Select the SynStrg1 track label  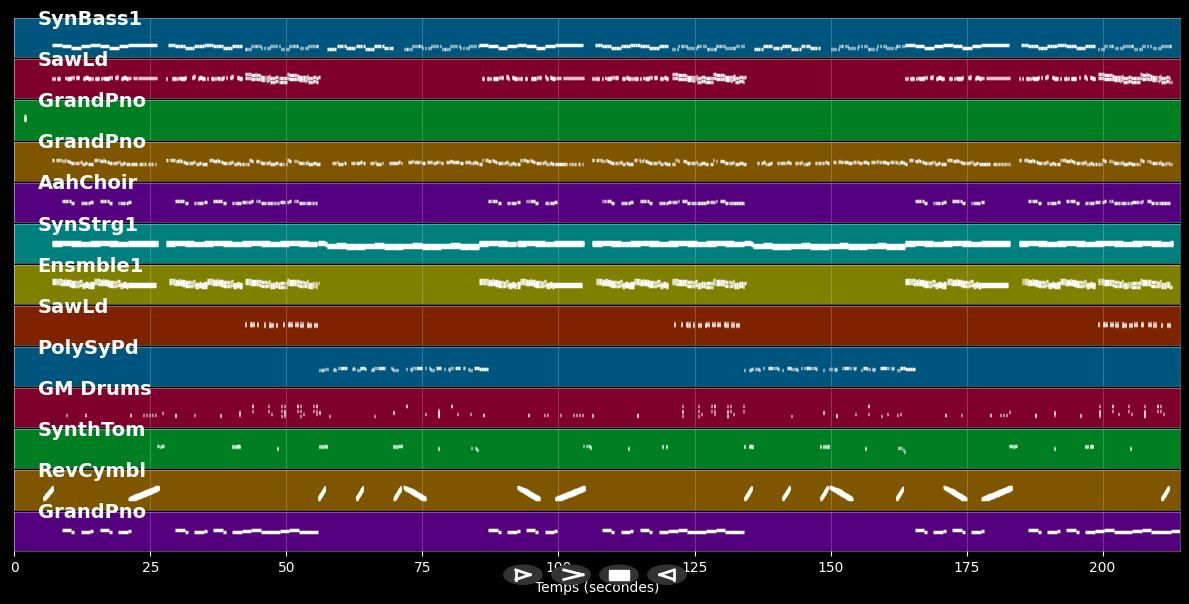88,225
